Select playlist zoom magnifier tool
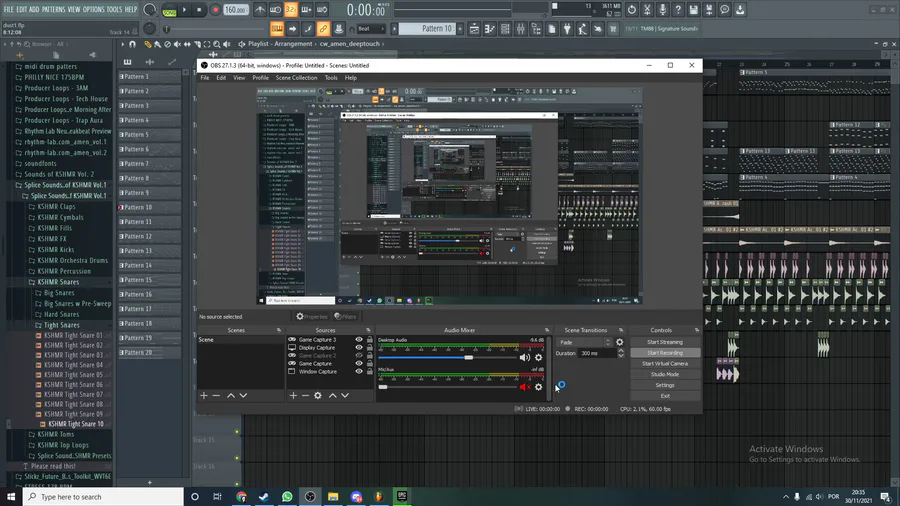The image size is (900, 506). click(x=217, y=44)
